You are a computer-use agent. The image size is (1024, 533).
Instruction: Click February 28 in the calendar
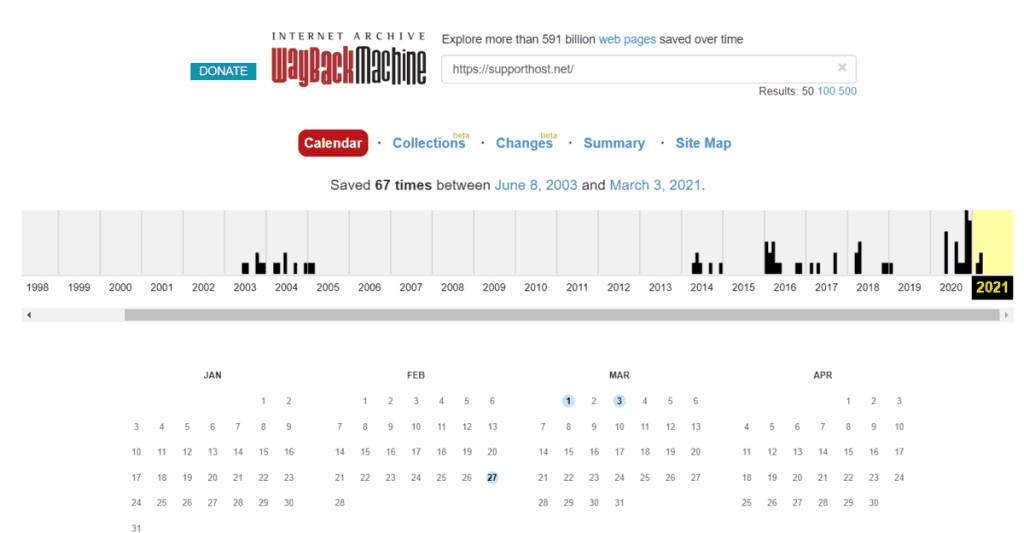(x=340, y=502)
